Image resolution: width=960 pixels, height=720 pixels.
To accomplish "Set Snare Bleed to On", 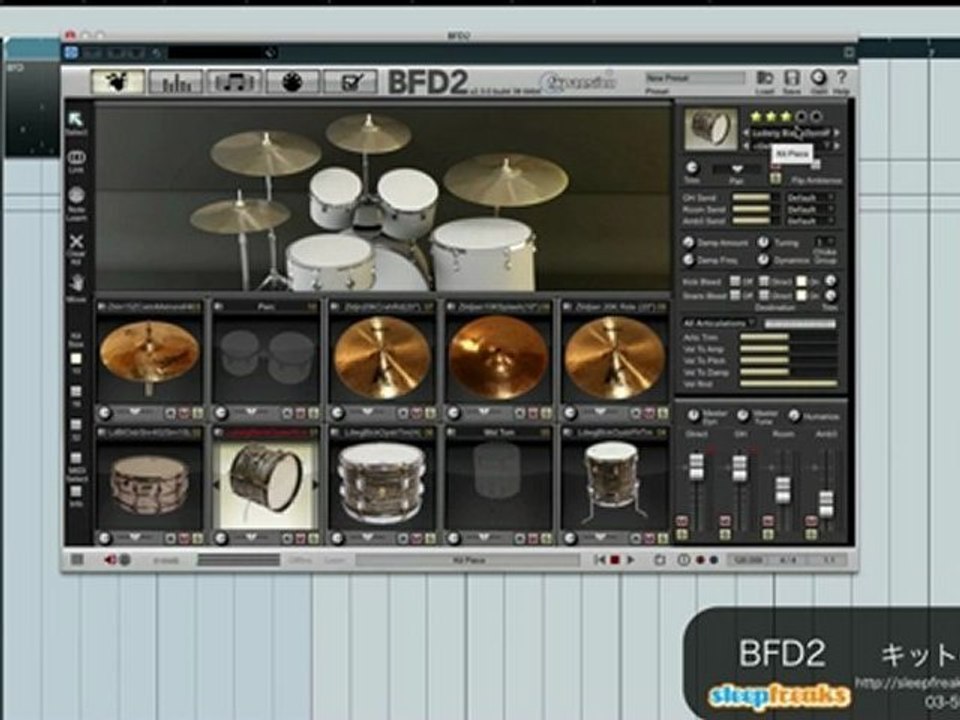I will (801, 295).
